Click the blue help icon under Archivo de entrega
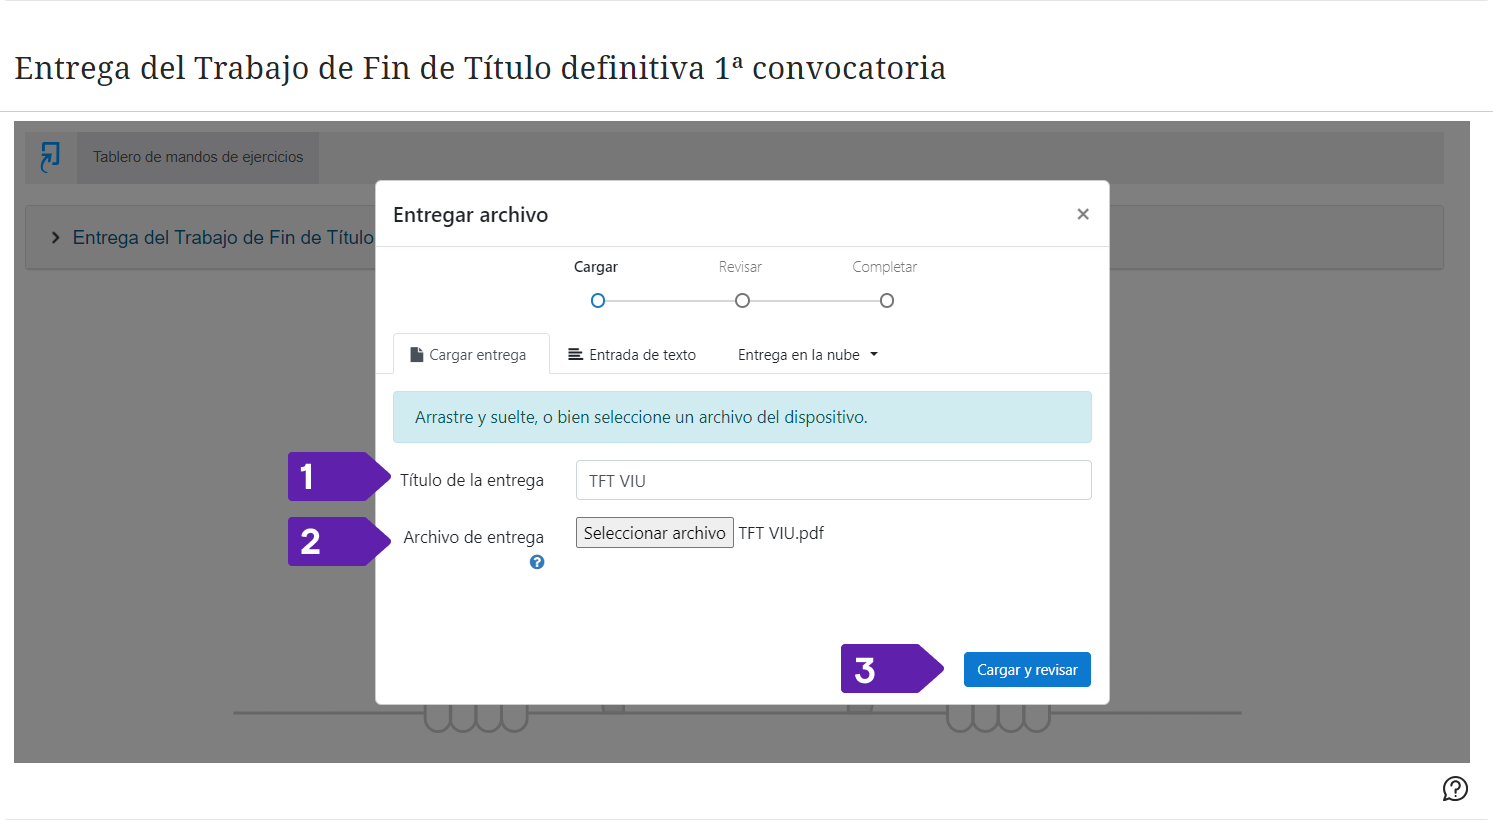 click(x=537, y=562)
